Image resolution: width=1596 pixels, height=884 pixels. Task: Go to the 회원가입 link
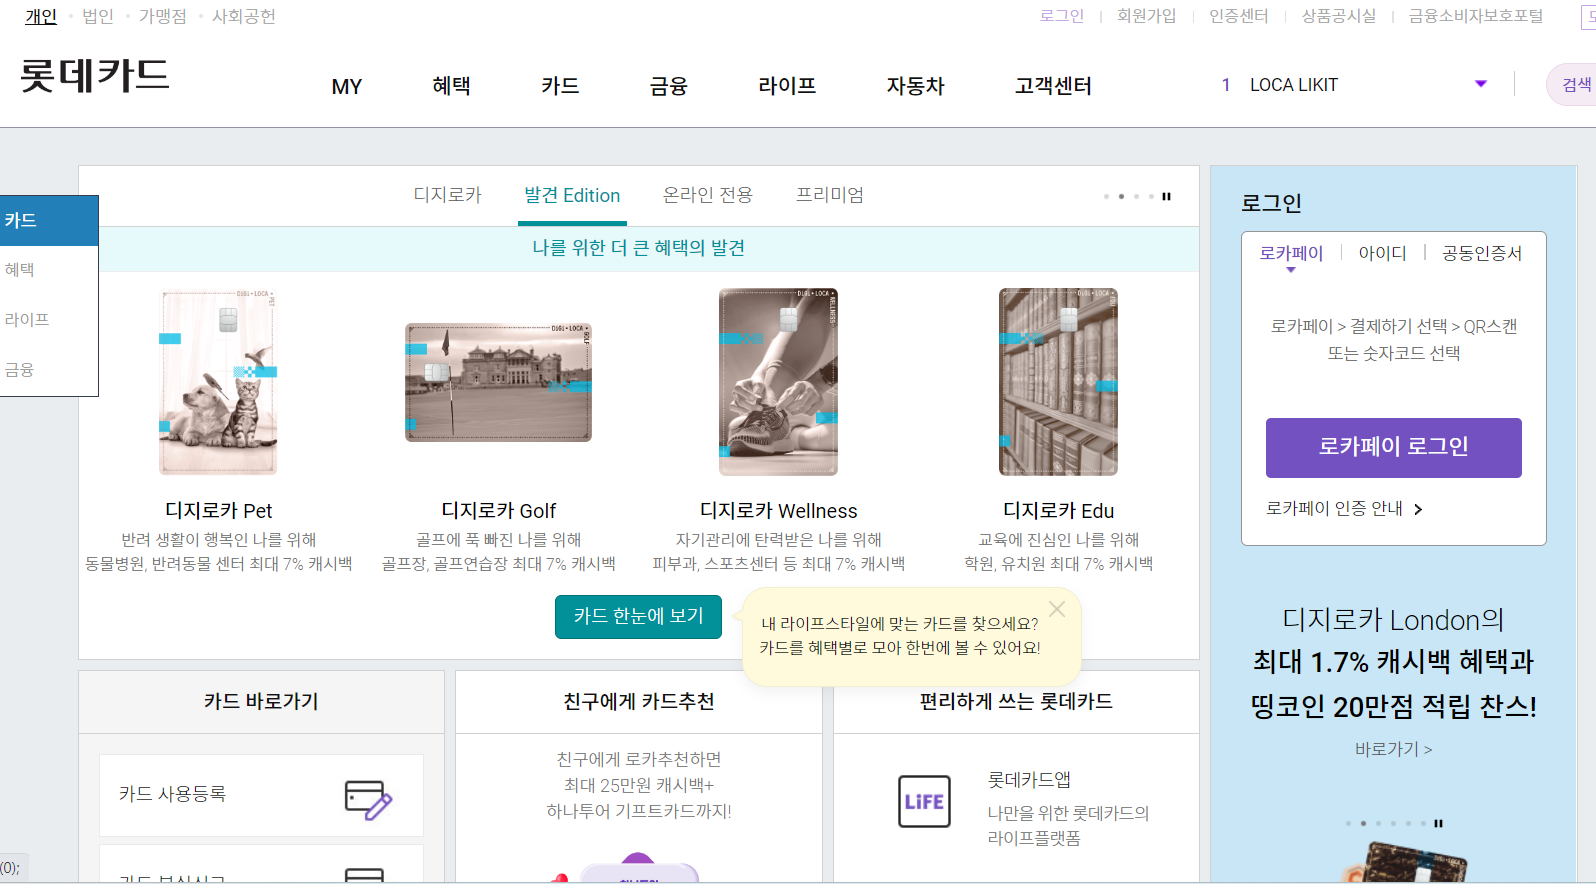point(1146,16)
